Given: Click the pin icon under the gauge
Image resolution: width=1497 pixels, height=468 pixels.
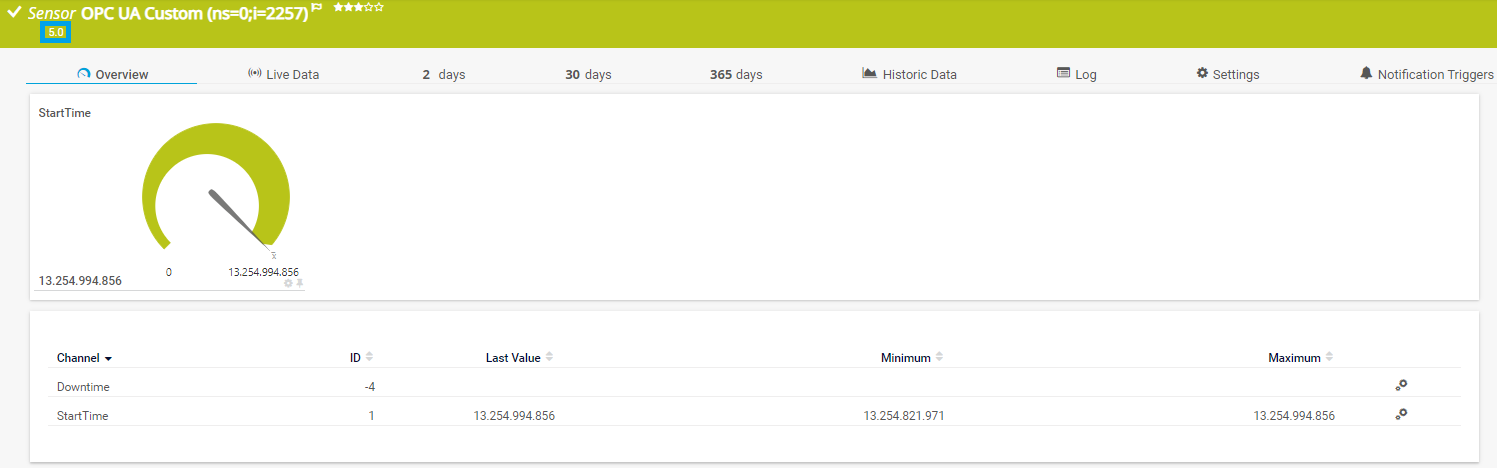Looking at the screenshot, I should [x=299, y=283].
